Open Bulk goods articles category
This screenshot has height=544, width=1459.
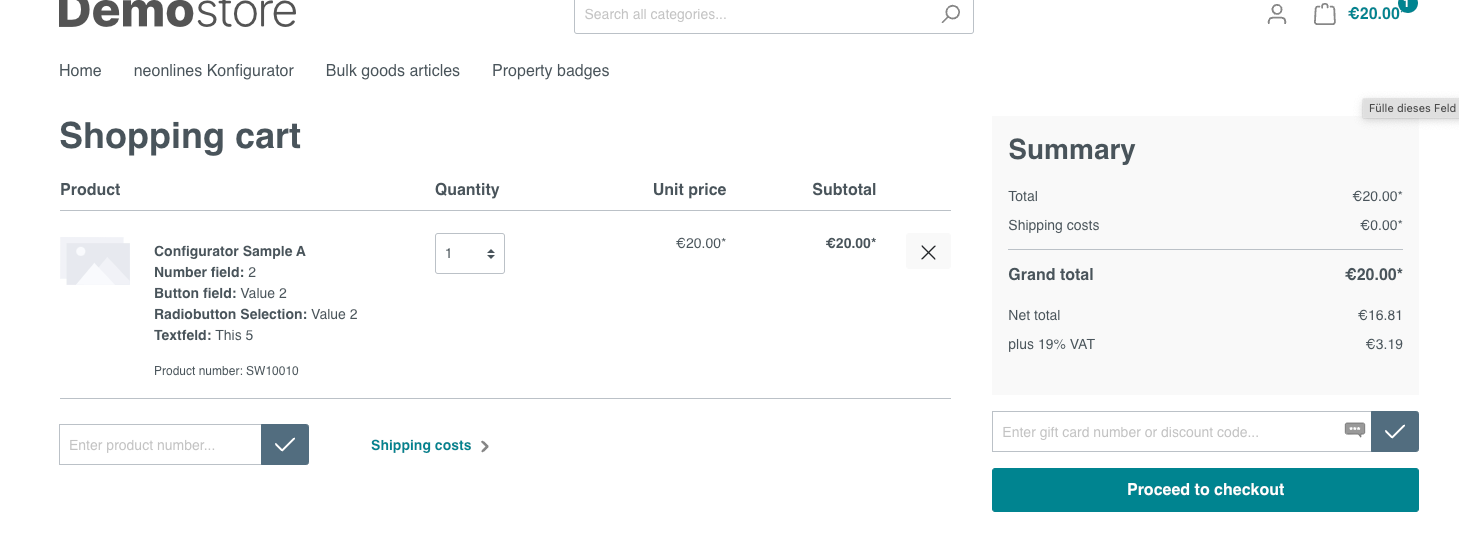pyautogui.click(x=393, y=71)
